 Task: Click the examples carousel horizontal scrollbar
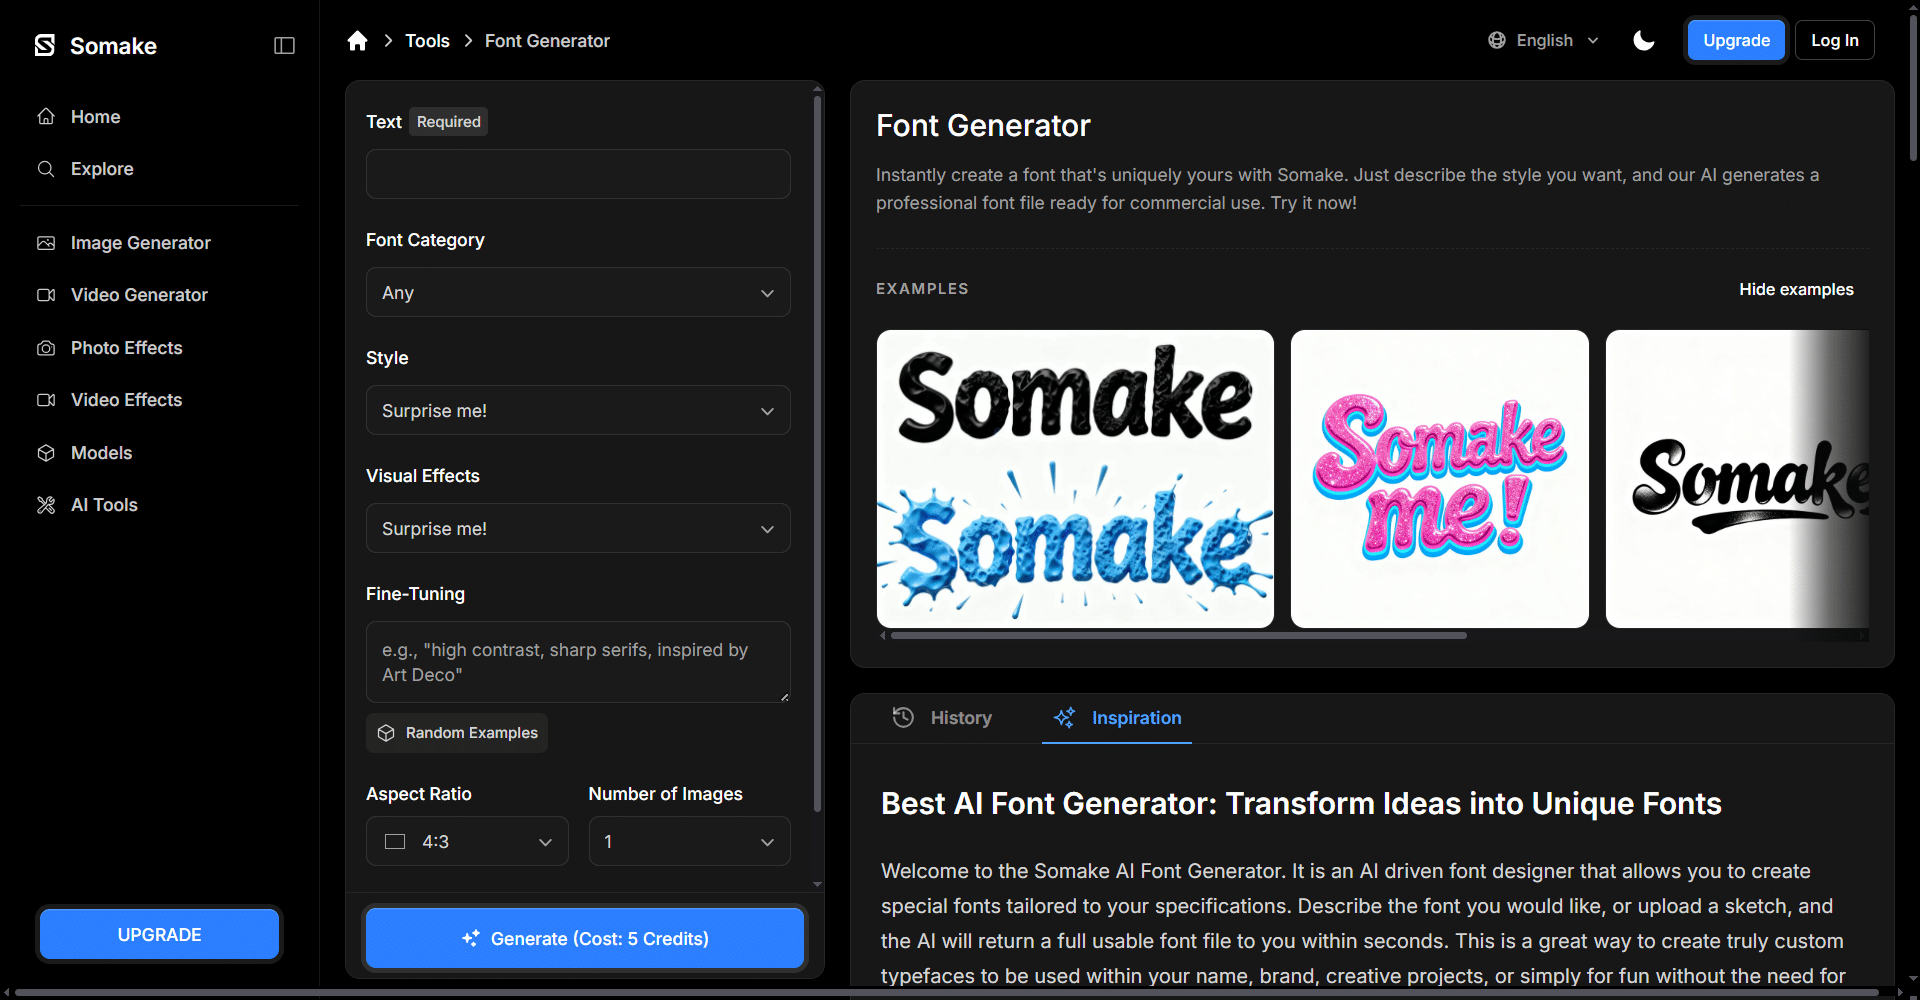(1178, 635)
